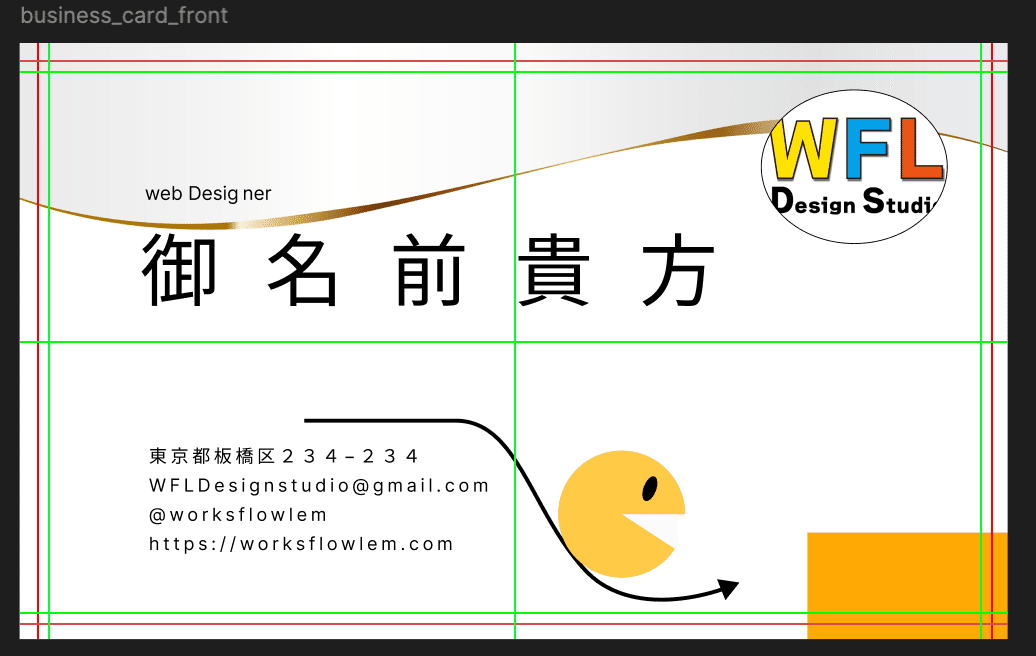Select the https://worksflowlem.com URL text

[301, 544]
